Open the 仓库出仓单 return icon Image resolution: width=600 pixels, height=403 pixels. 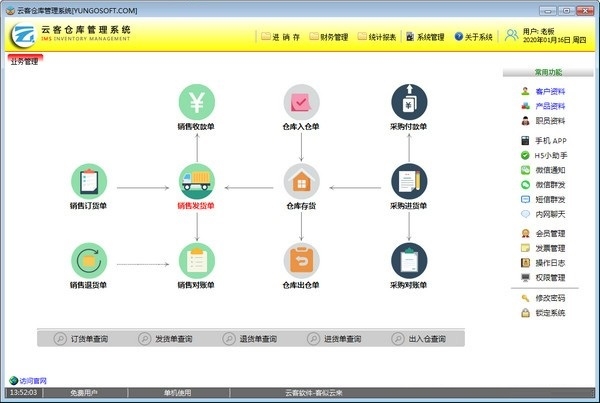point(302,261)
